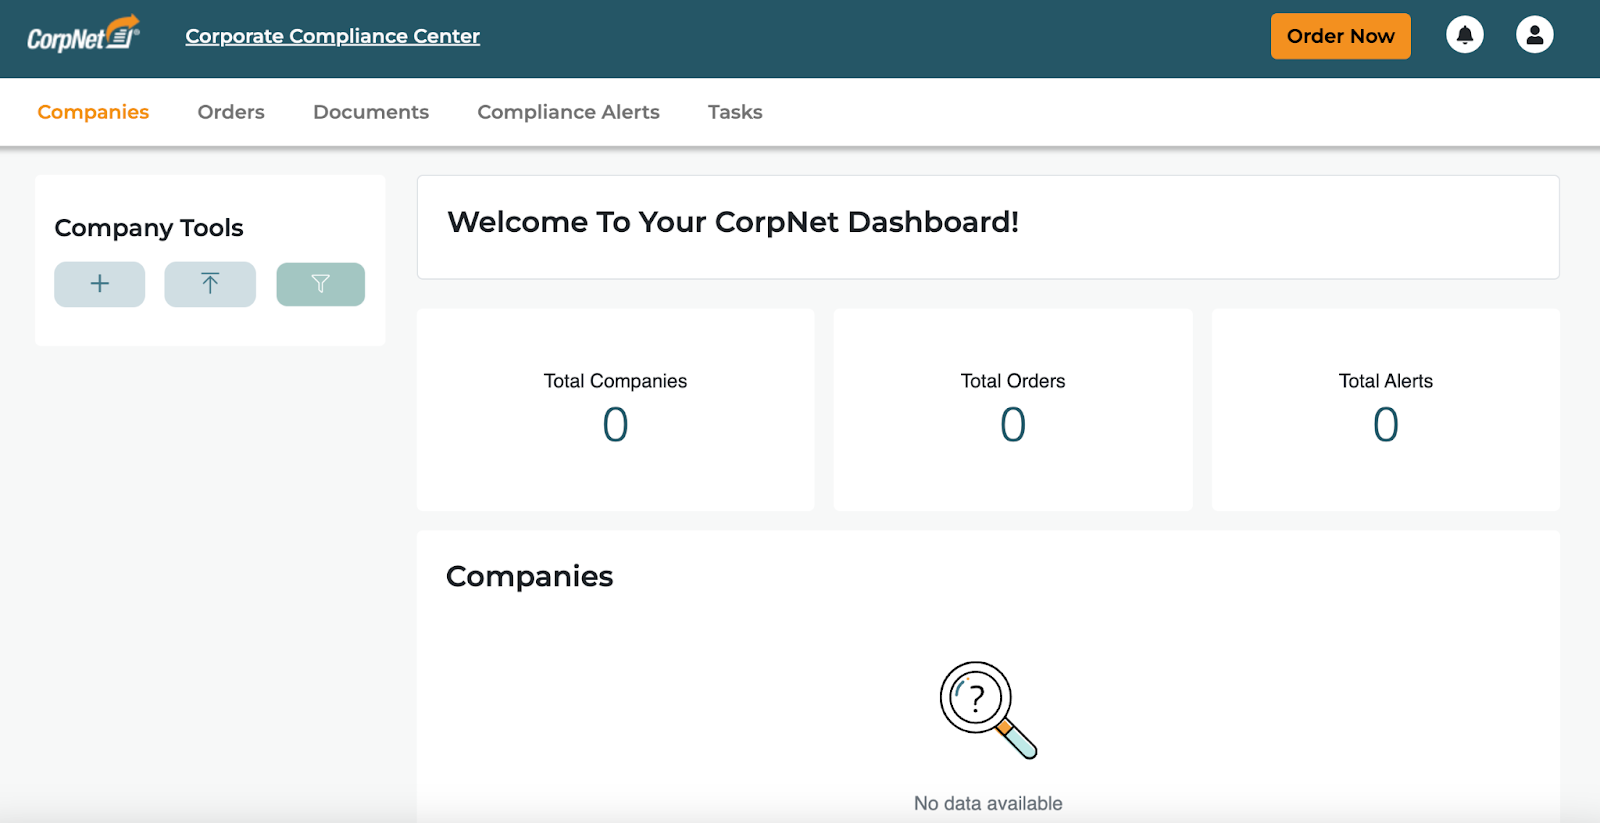Add a company with the plus icon
Viewport: 1600px width, 823px height.
[x=100, y=284]
